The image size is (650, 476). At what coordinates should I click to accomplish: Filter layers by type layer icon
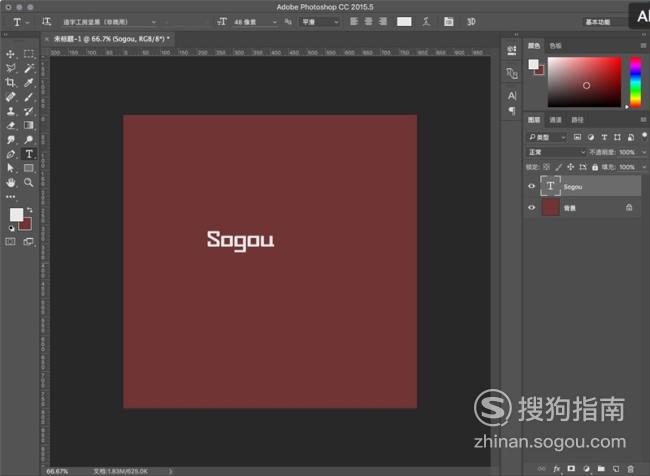pyautogui.click(x=604, y=137)
